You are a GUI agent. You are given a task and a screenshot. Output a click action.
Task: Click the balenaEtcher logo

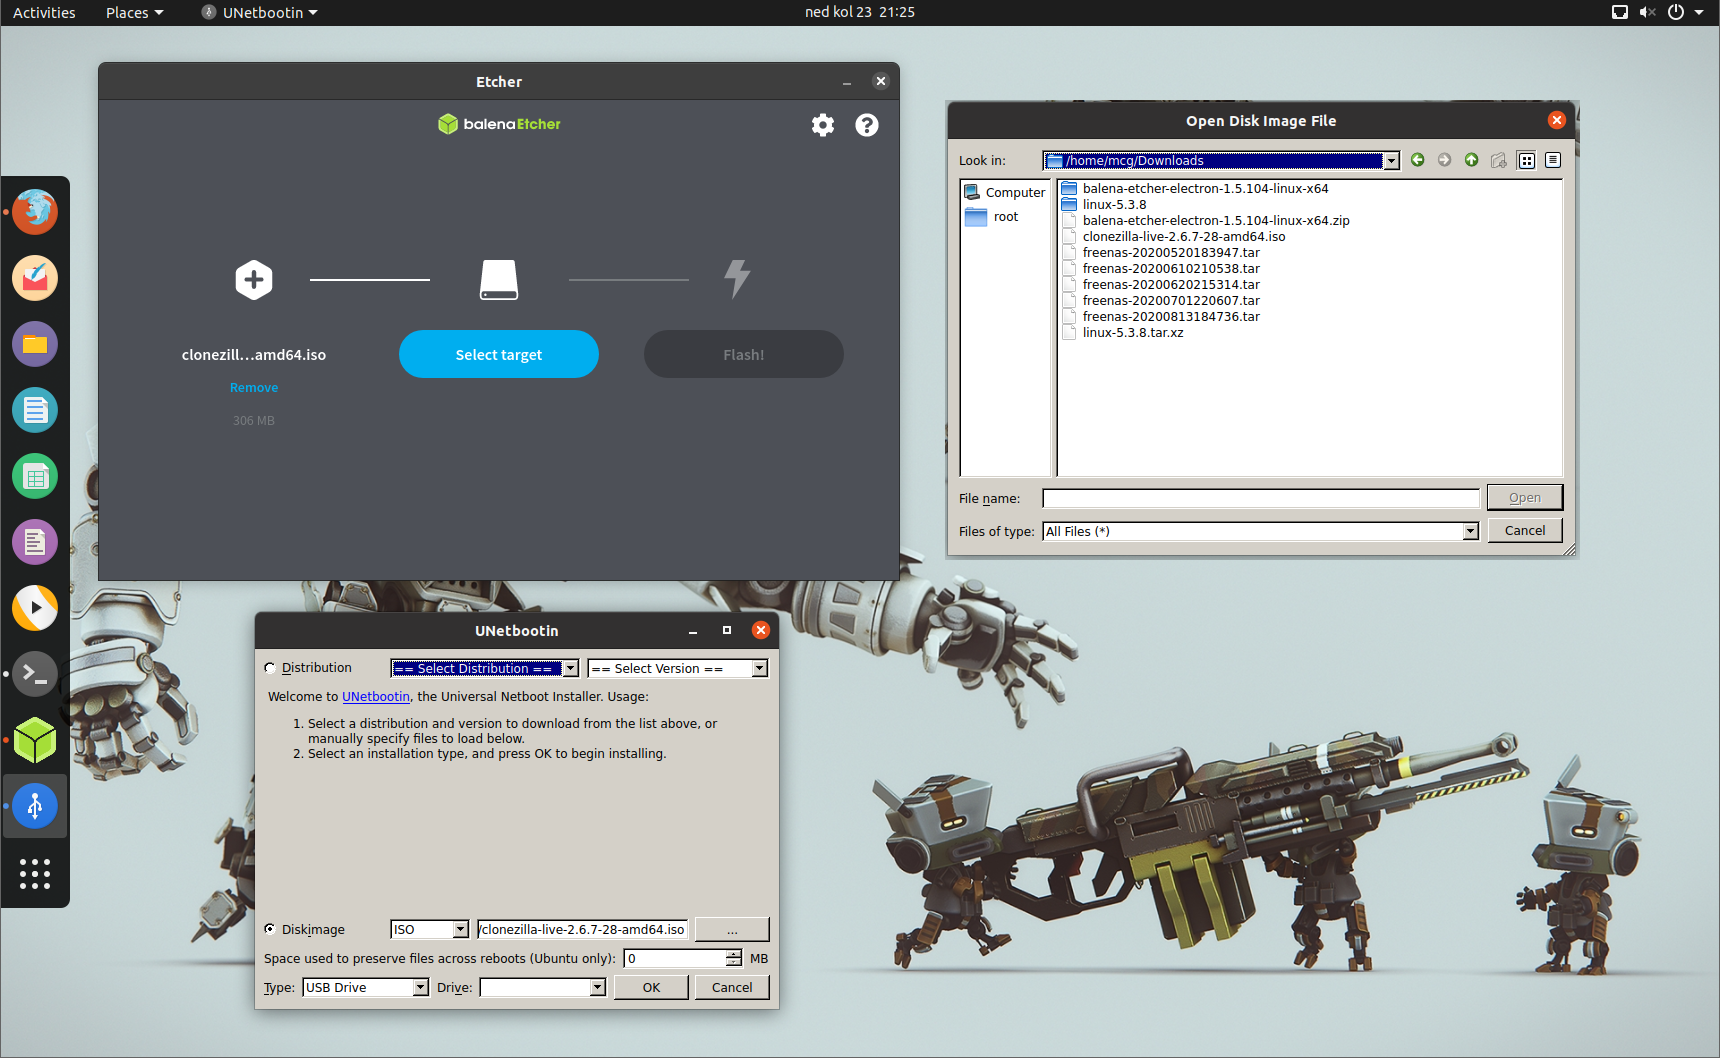(x=499, y=124)
